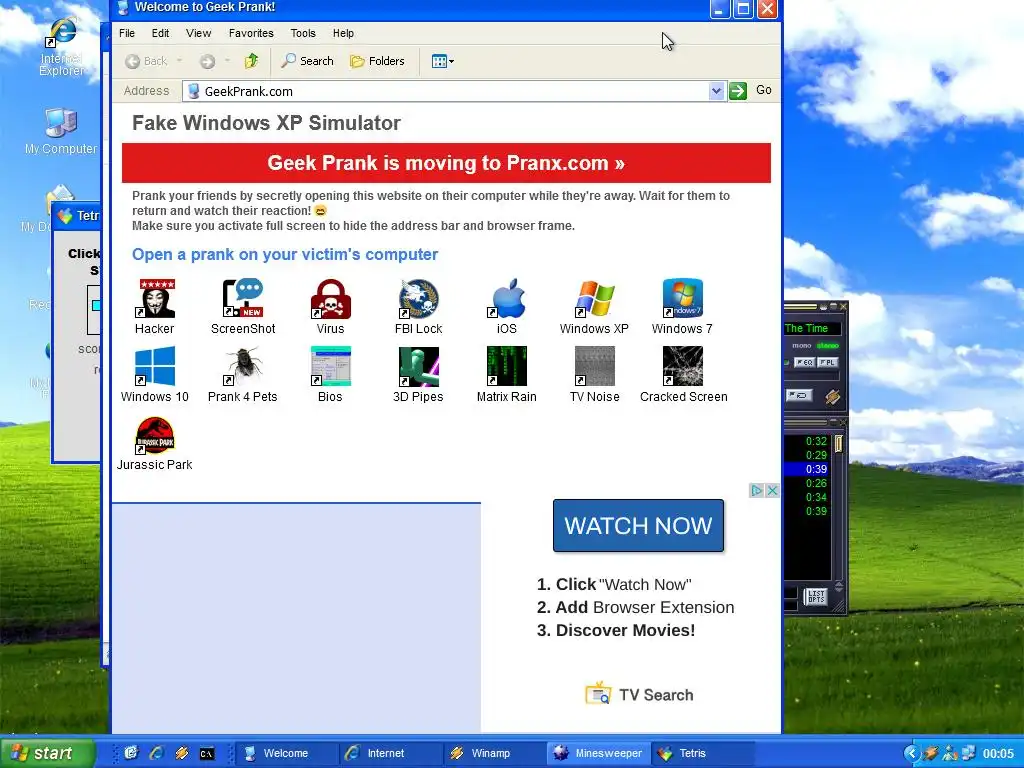The height and width of the screenshot is (768, 1024).
Task: Open the Help menu
Action: (x=343, y=33)
